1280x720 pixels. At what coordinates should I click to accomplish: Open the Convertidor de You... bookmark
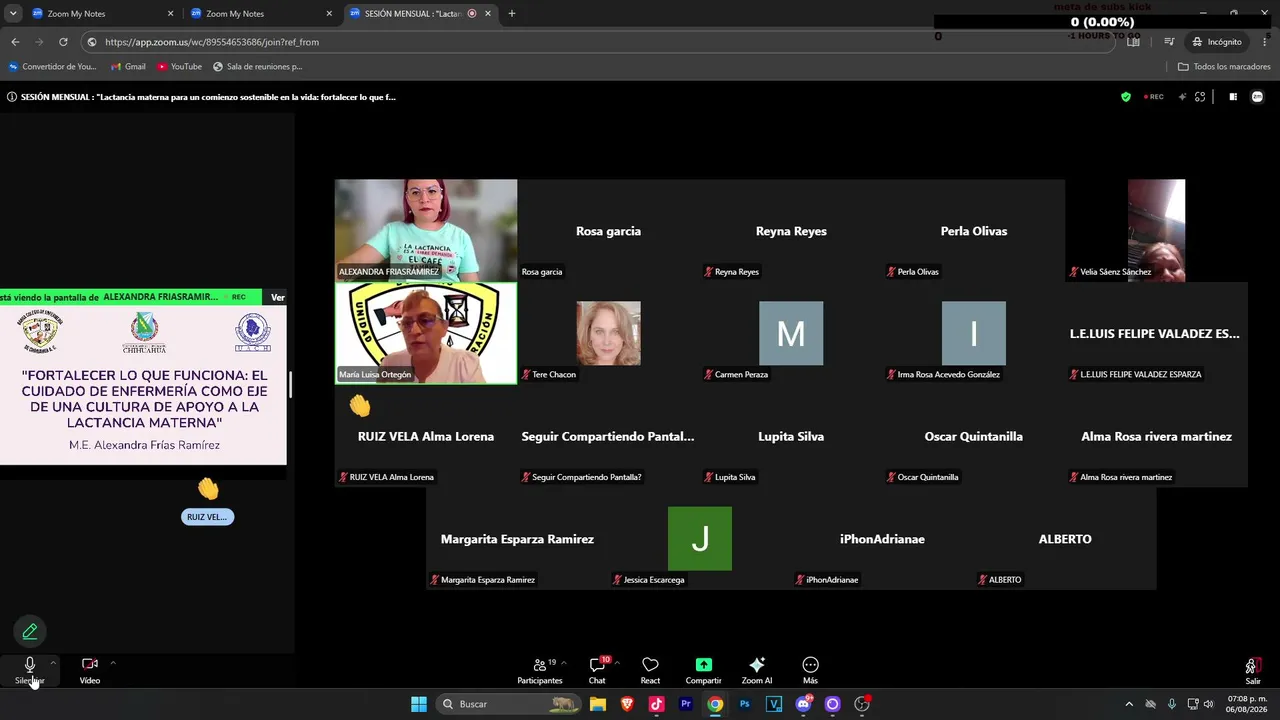[52, 67]
